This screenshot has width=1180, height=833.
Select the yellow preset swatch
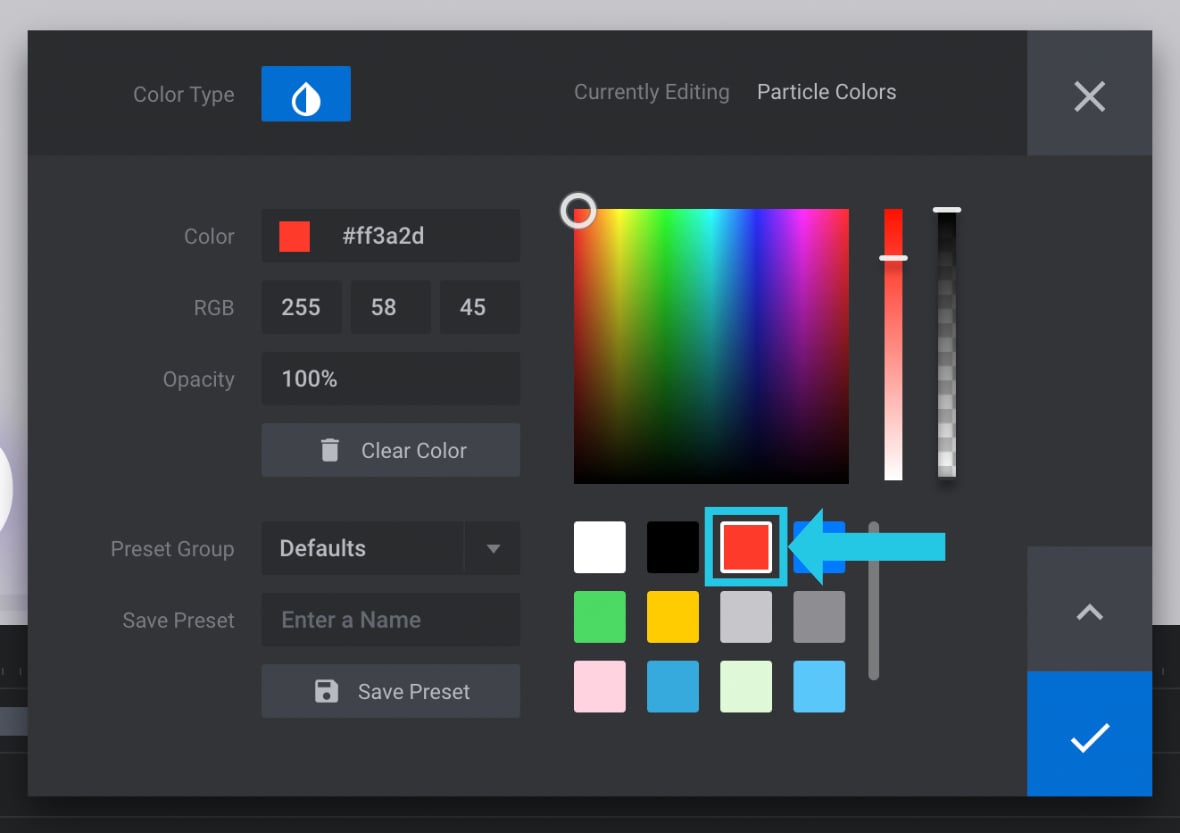coord(673,617)
